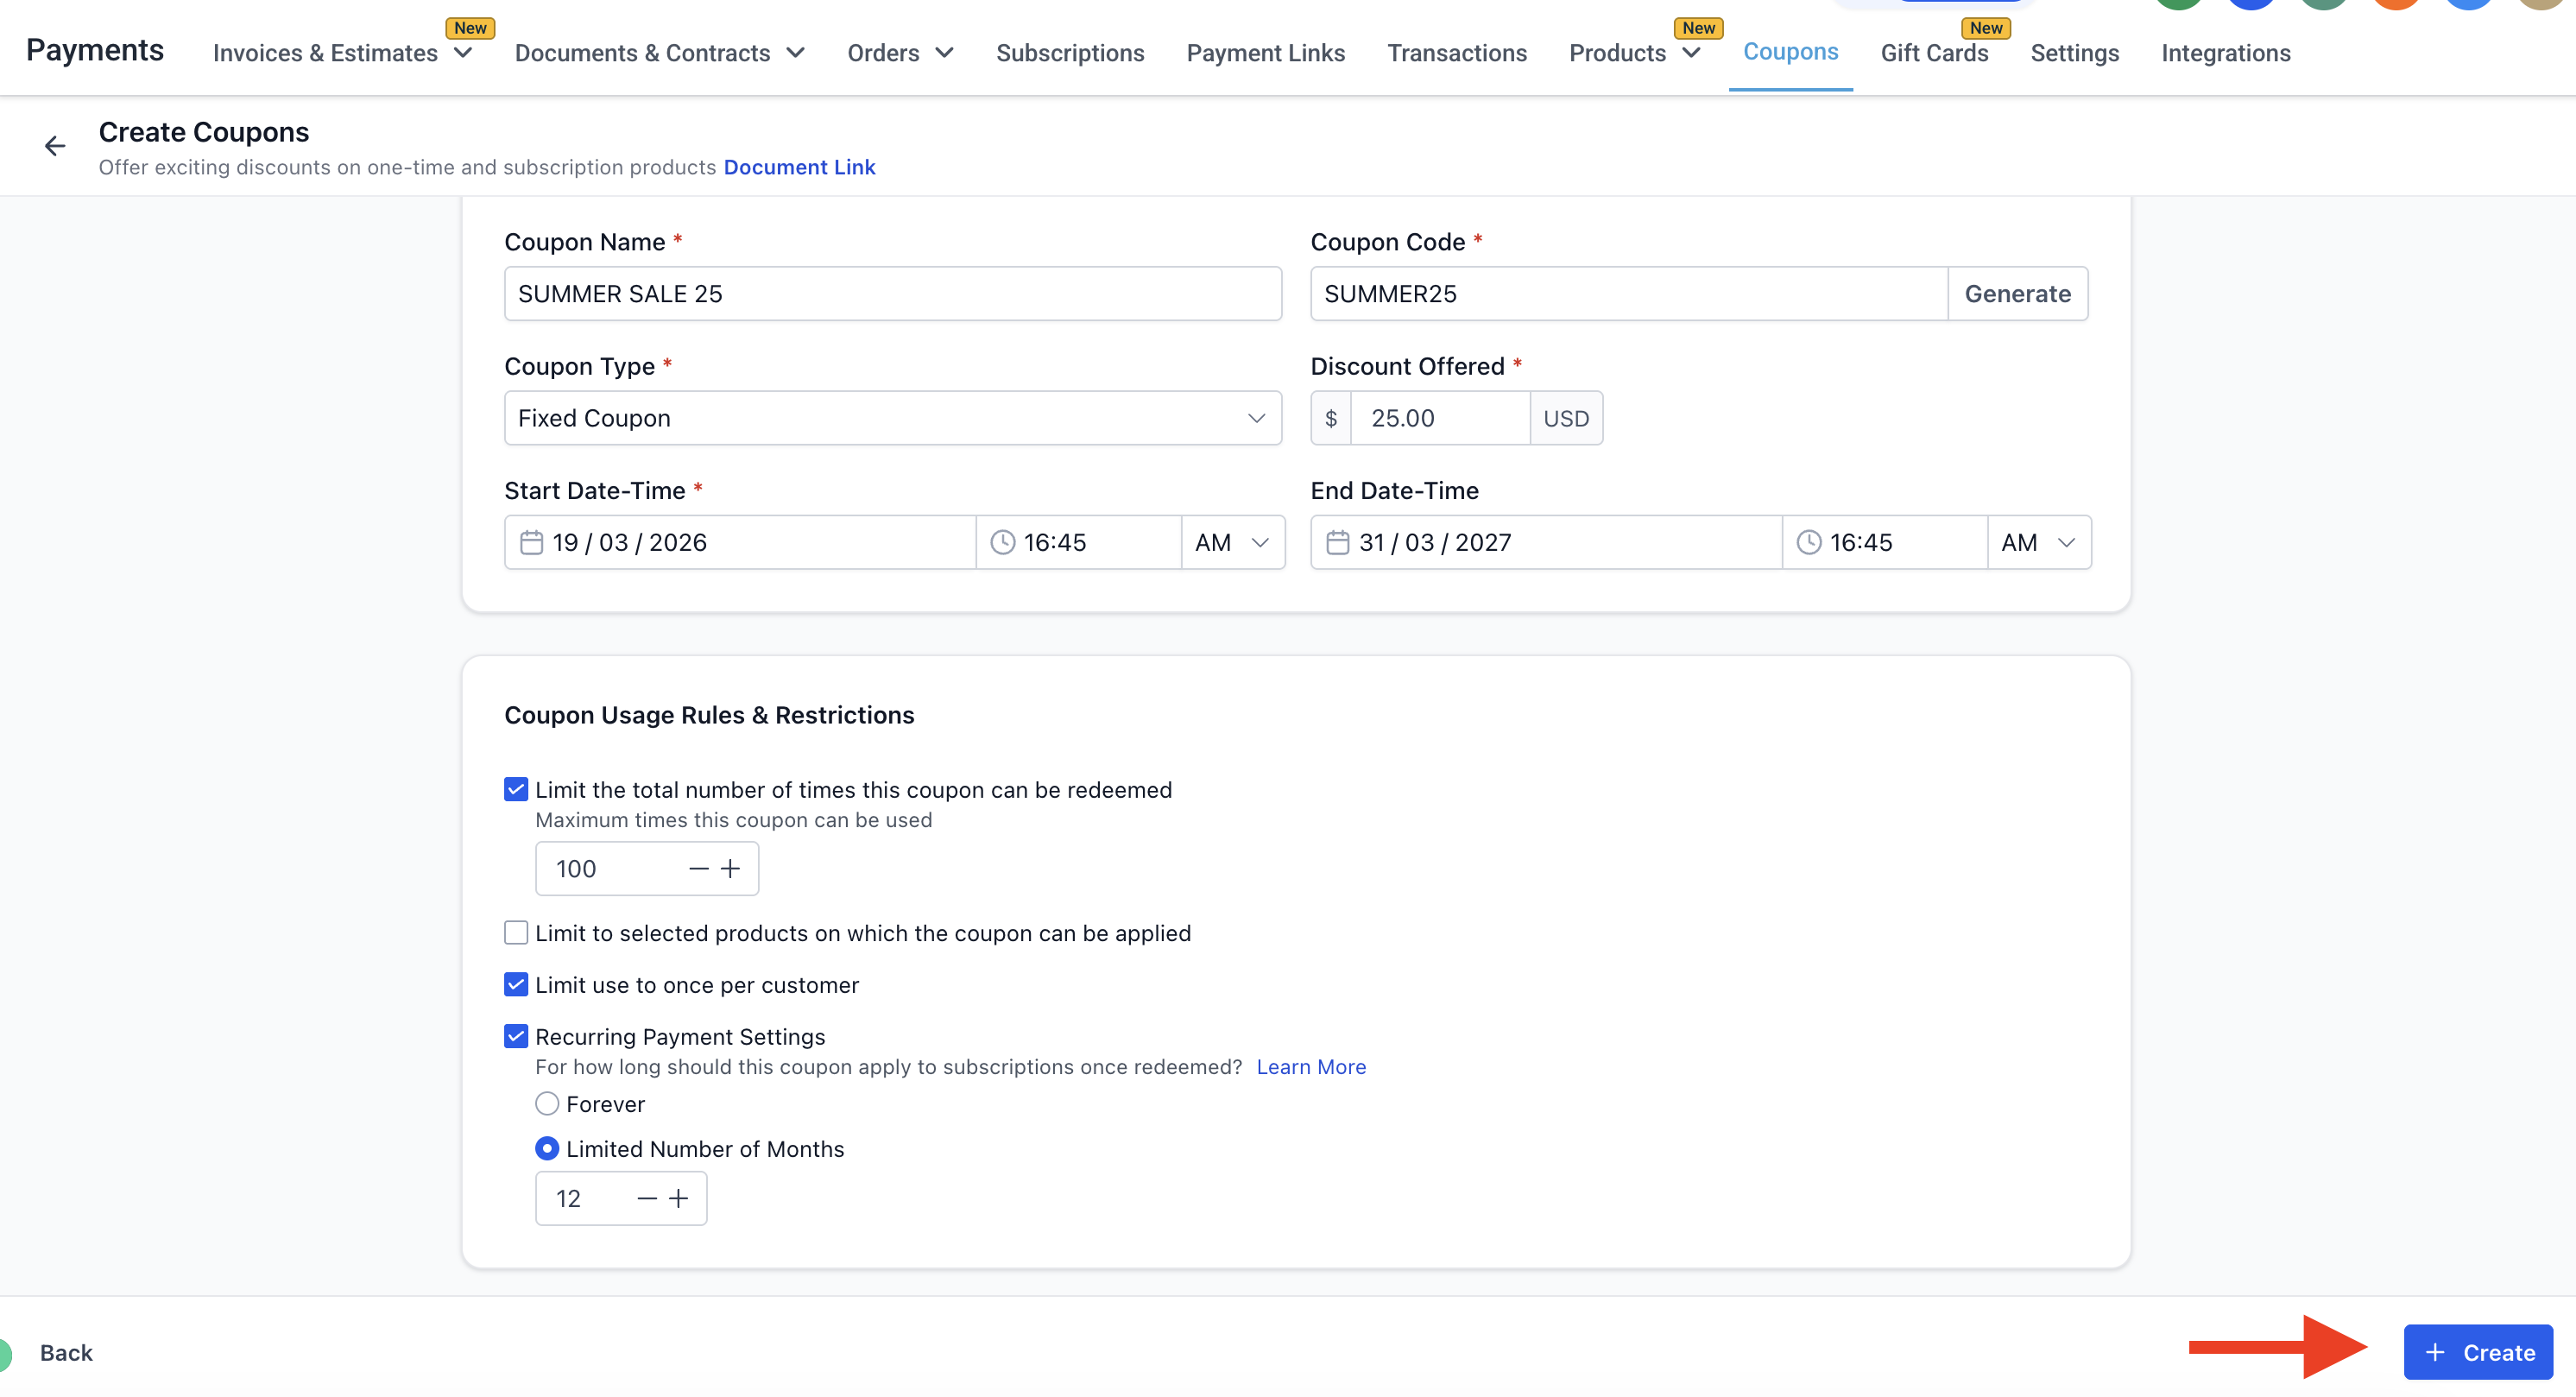2576x1397 pixels.
Task: Decrease maximum redemption count with minus
Action: point(698,868)
